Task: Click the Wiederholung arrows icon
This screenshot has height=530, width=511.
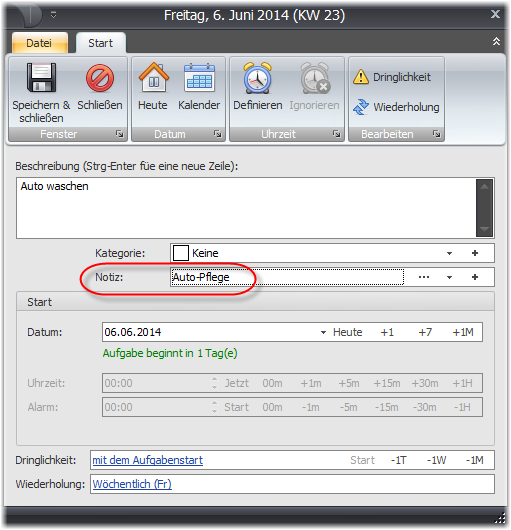Action: pos(361,107)
